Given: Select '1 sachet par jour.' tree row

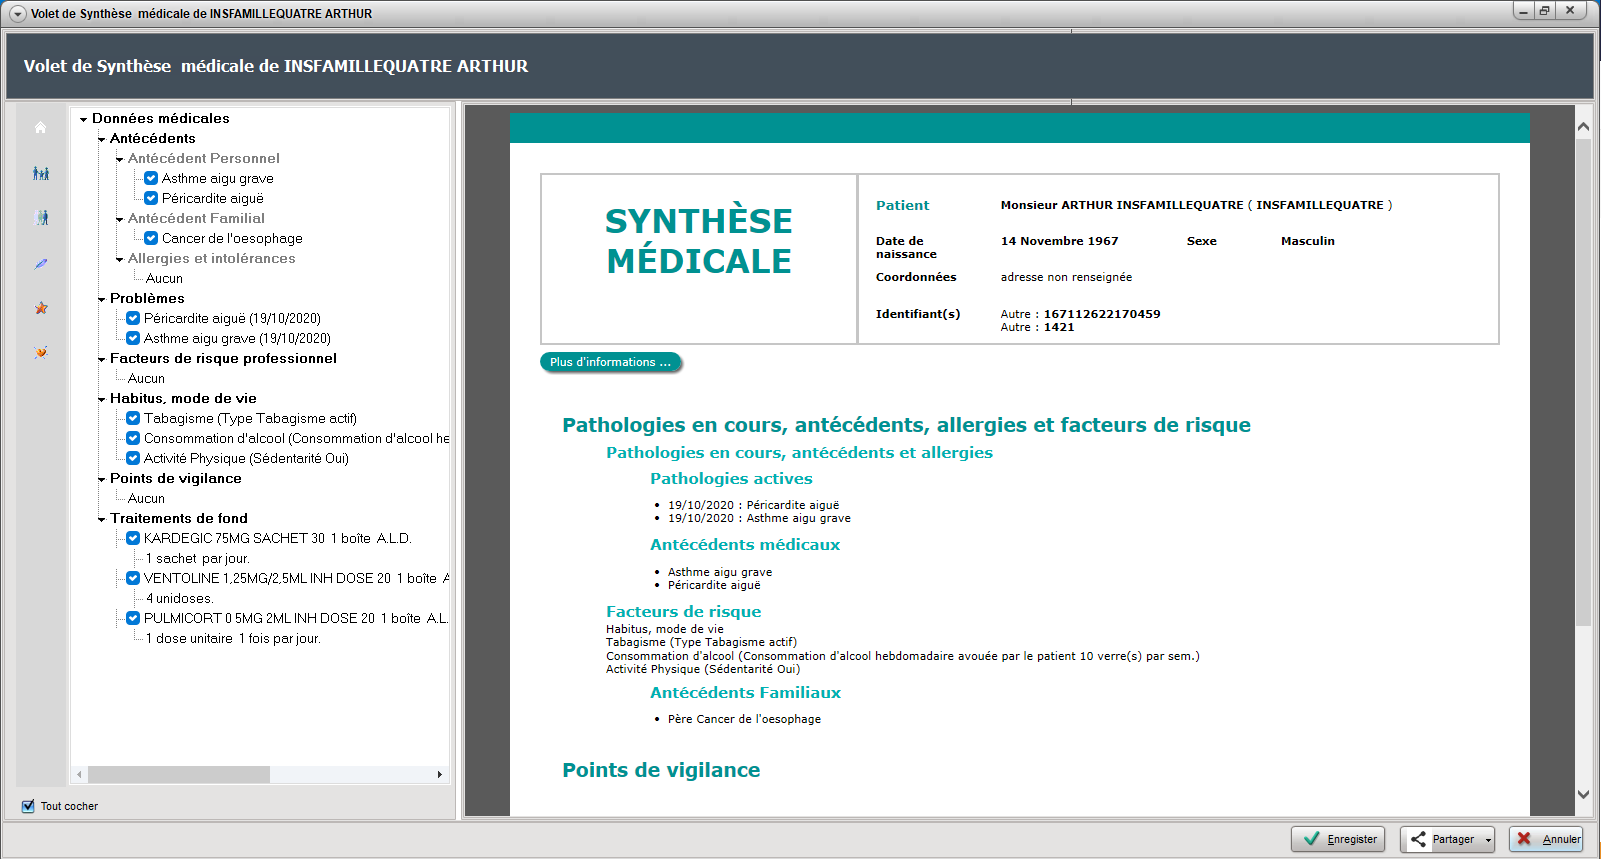Looking at the screenshot, I should click(x=197, y=558).
